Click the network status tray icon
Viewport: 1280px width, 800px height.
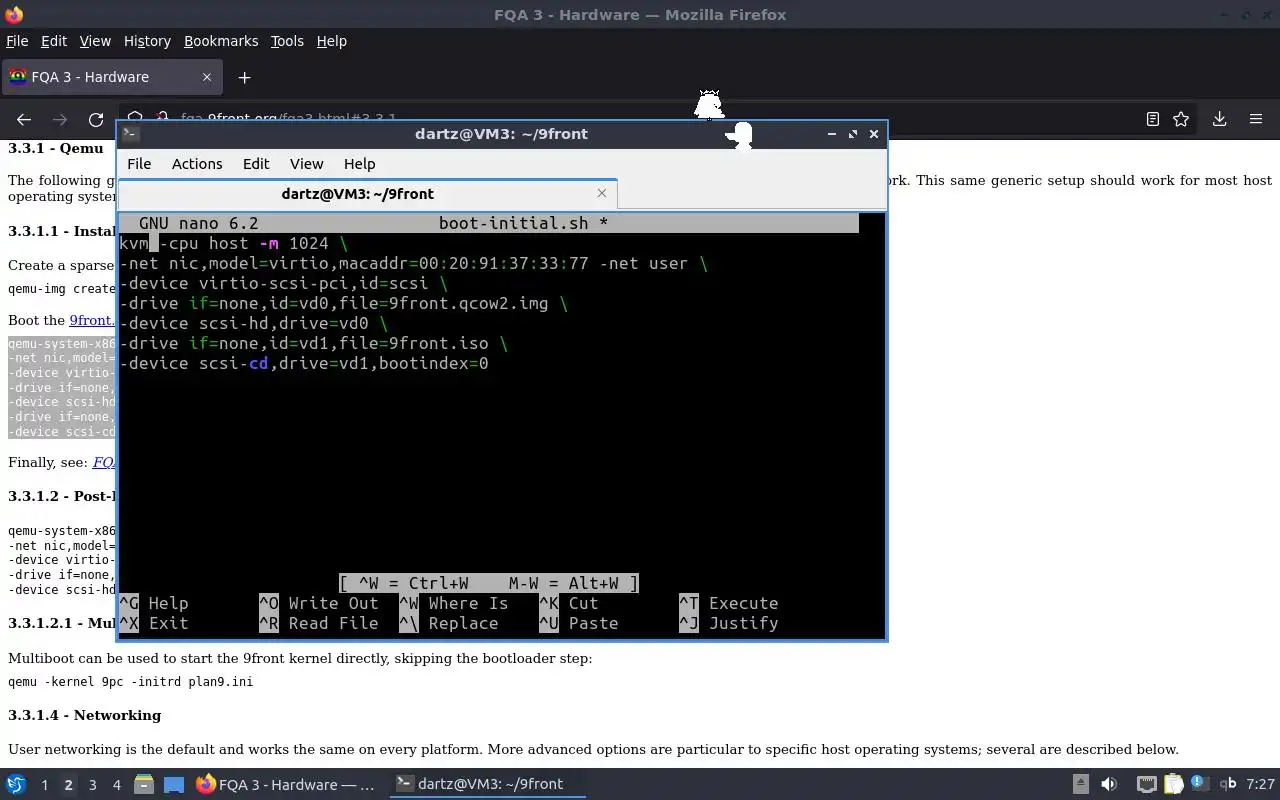[x=1147, y=784]
